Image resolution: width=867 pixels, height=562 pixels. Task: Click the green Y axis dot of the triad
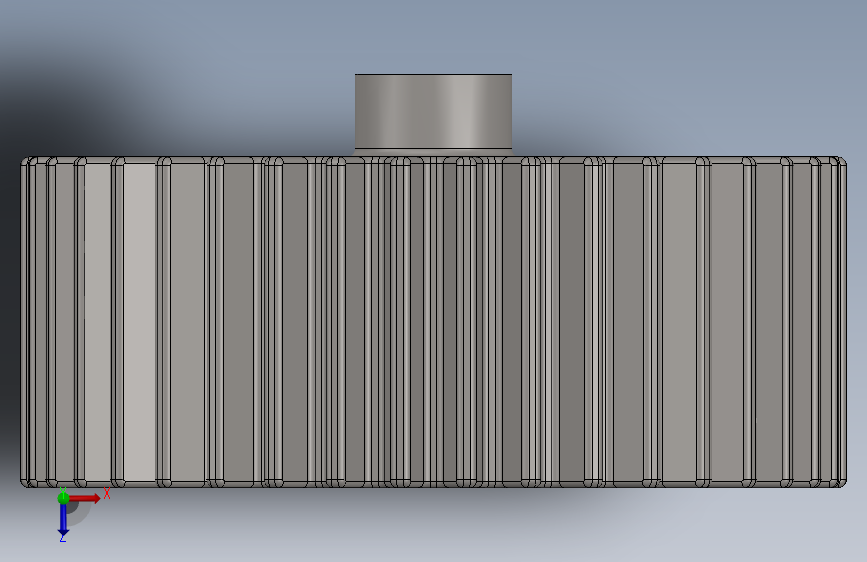click(x=63, y=498)
